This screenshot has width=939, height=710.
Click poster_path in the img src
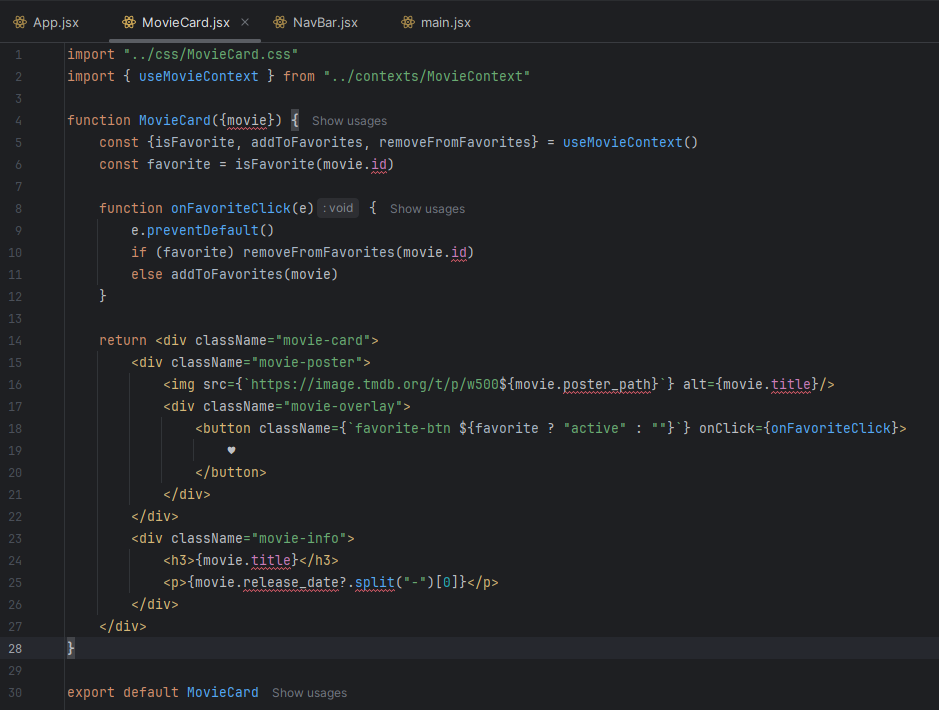[607, 384]
